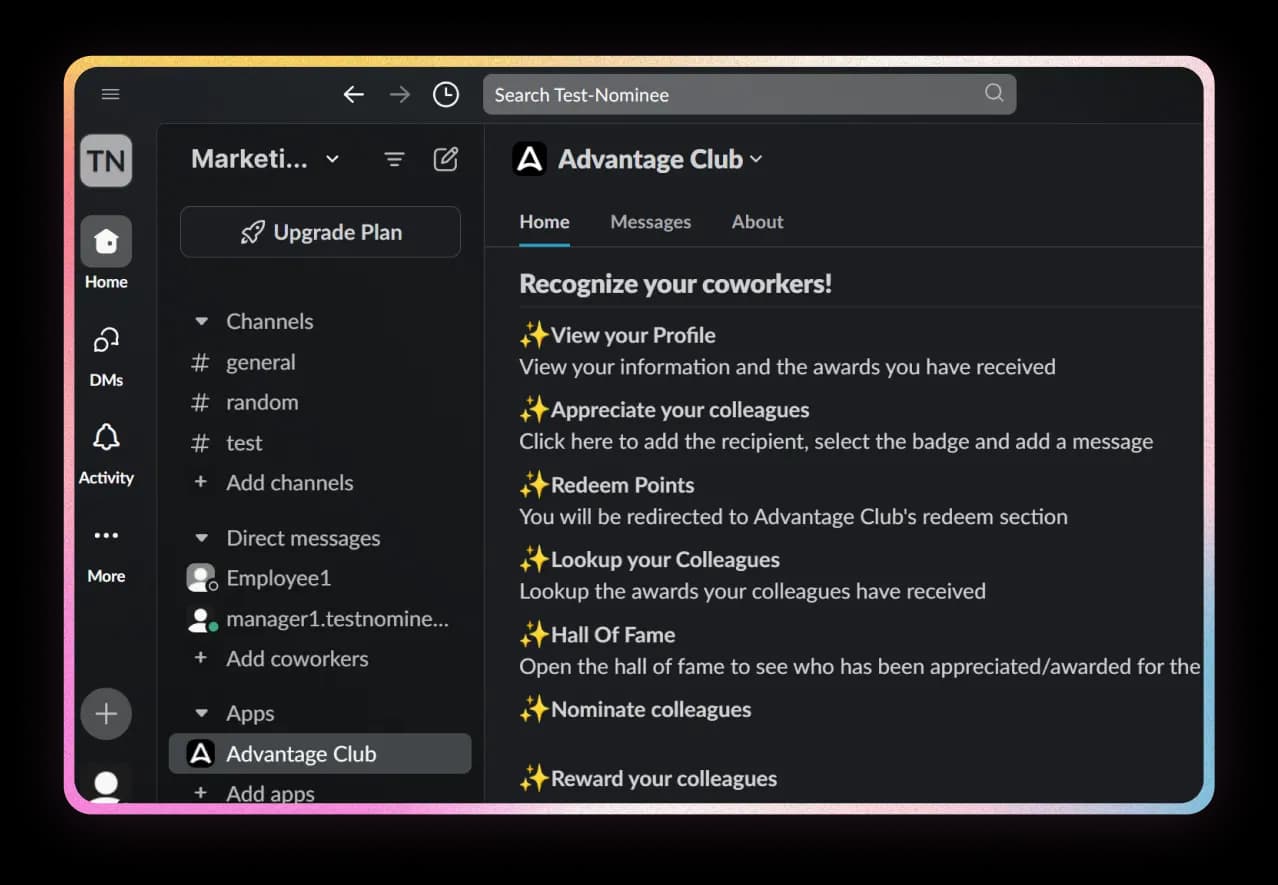Viewport: 1278px width, 885px height.
Task: Collapse the Apps section
Action: coord(201,714)
